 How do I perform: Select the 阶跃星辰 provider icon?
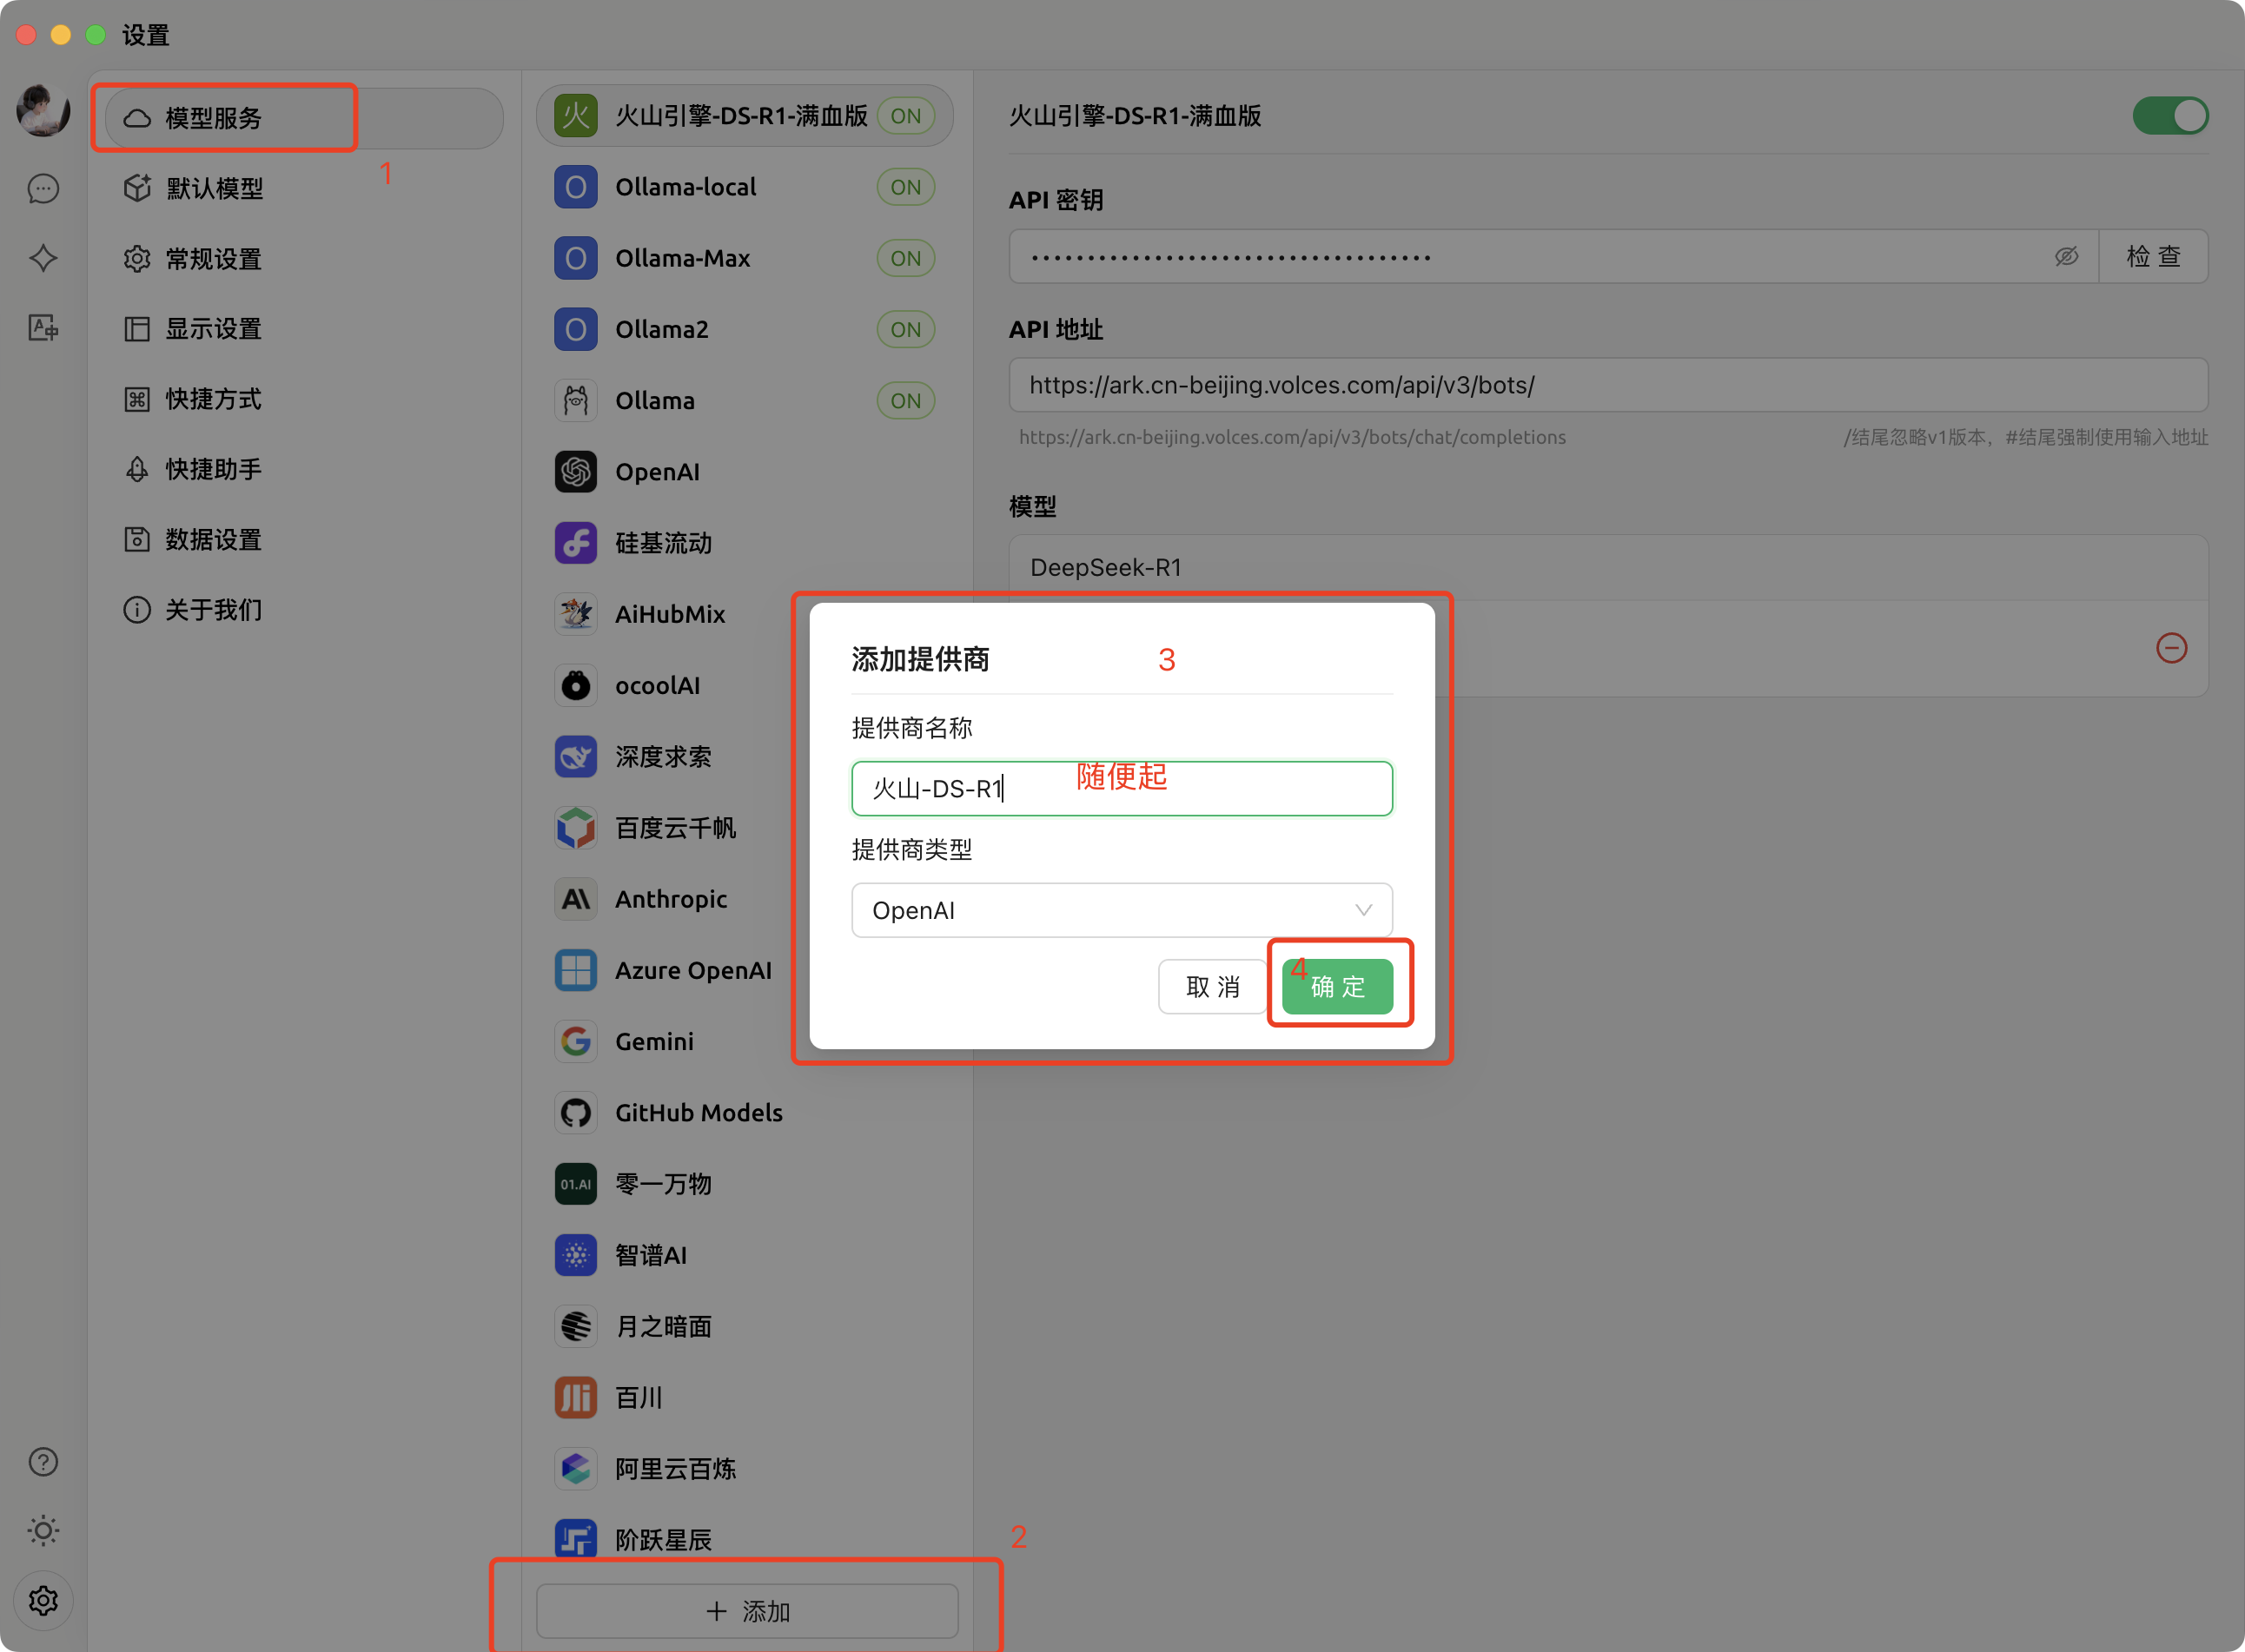coord(576,1540)
